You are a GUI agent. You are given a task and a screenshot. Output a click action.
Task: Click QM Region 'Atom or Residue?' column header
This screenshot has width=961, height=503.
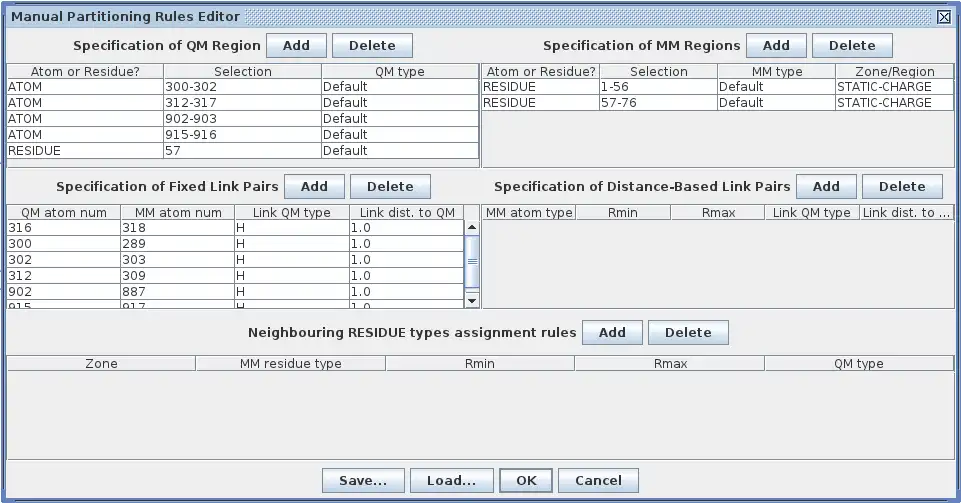(x=85, y=72)
